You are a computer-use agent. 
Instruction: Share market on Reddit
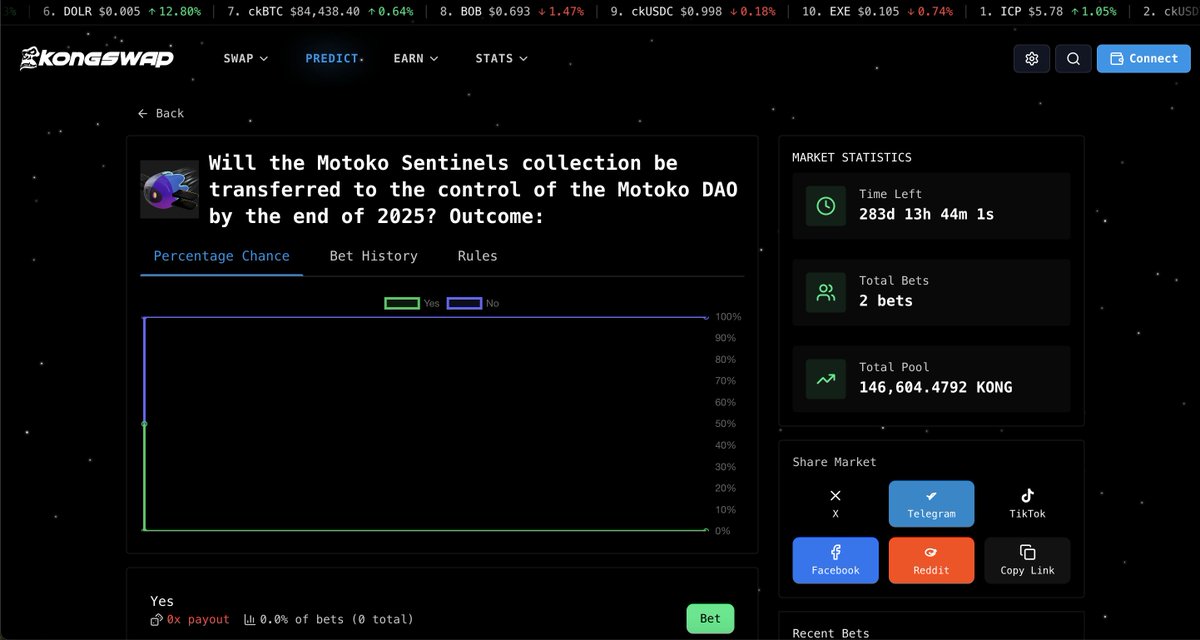click(931, 560)
